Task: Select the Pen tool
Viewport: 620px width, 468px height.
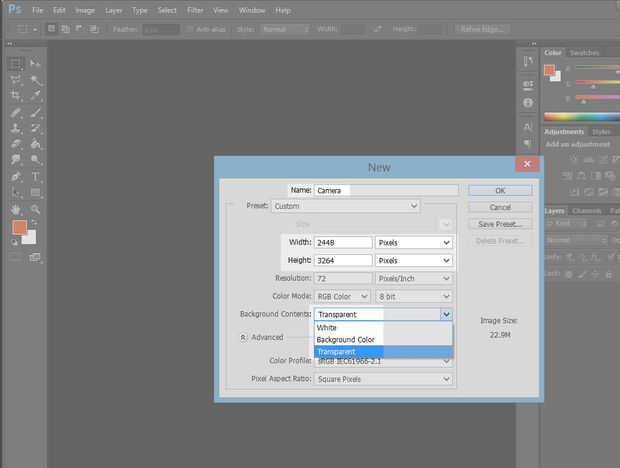Action: [15, 176]
